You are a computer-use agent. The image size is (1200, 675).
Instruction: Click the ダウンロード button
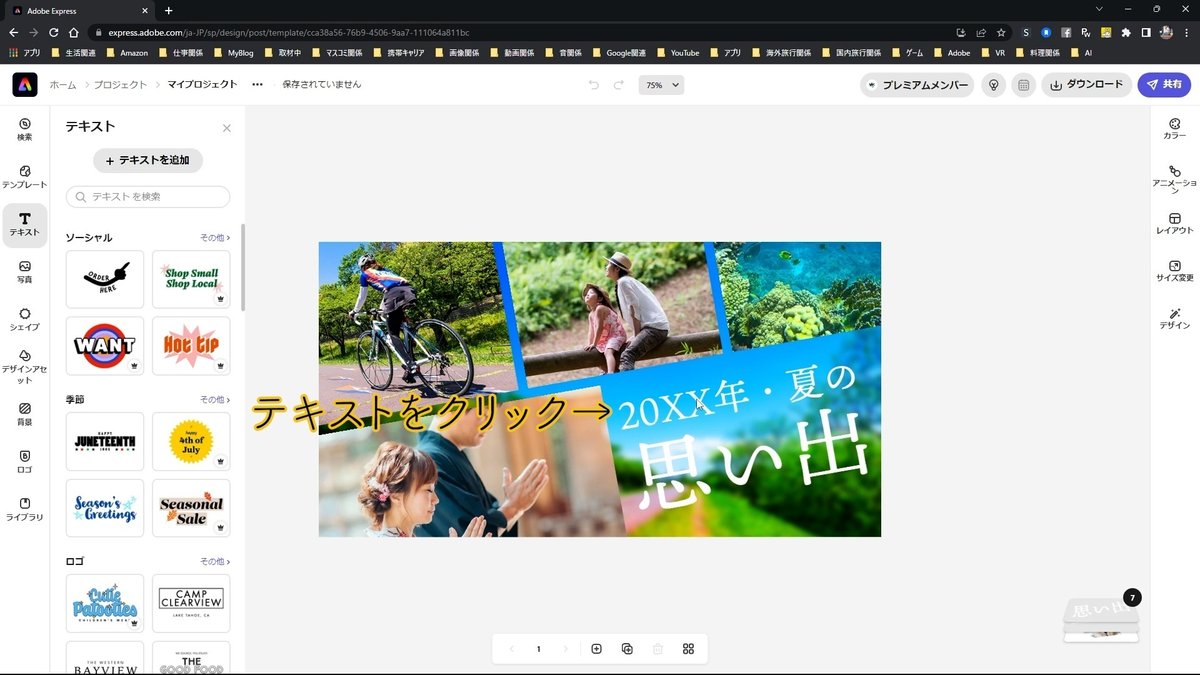[1086, 85]
